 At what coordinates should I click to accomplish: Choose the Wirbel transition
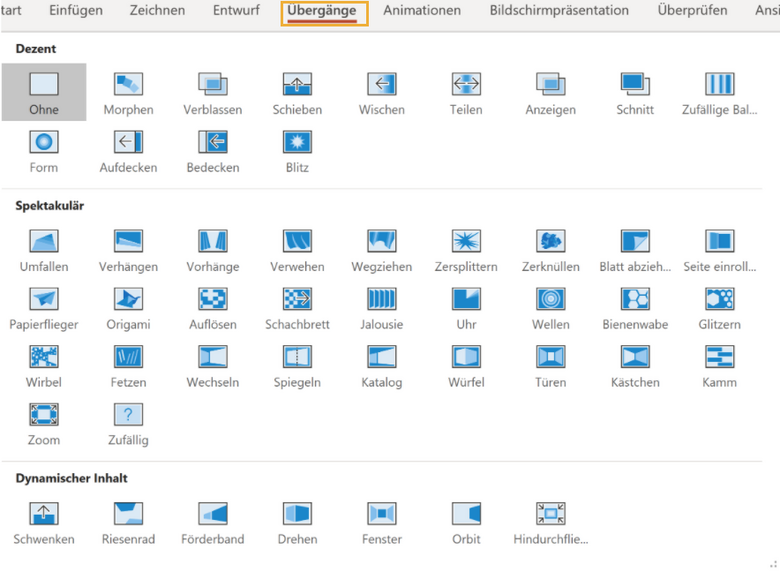coord(44,365)
